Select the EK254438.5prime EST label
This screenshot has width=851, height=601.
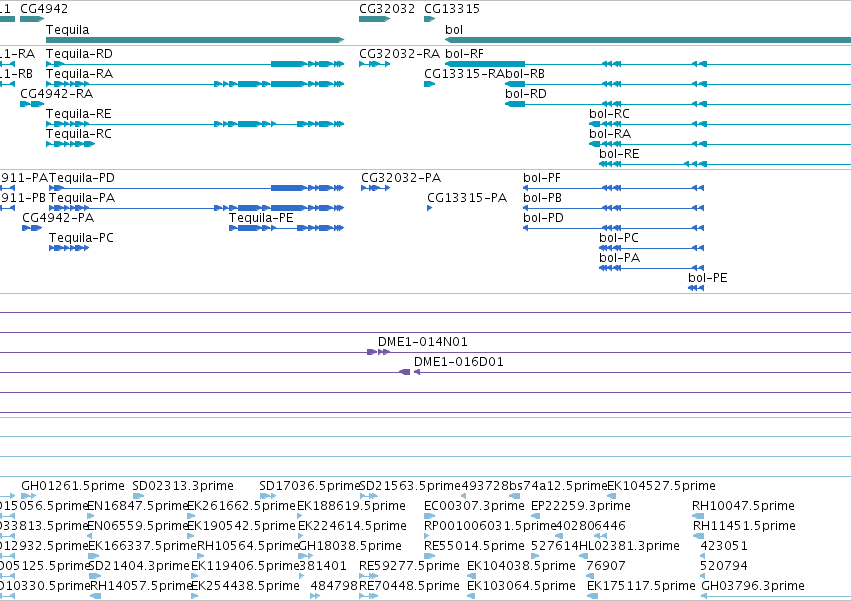tap(245, 586)
